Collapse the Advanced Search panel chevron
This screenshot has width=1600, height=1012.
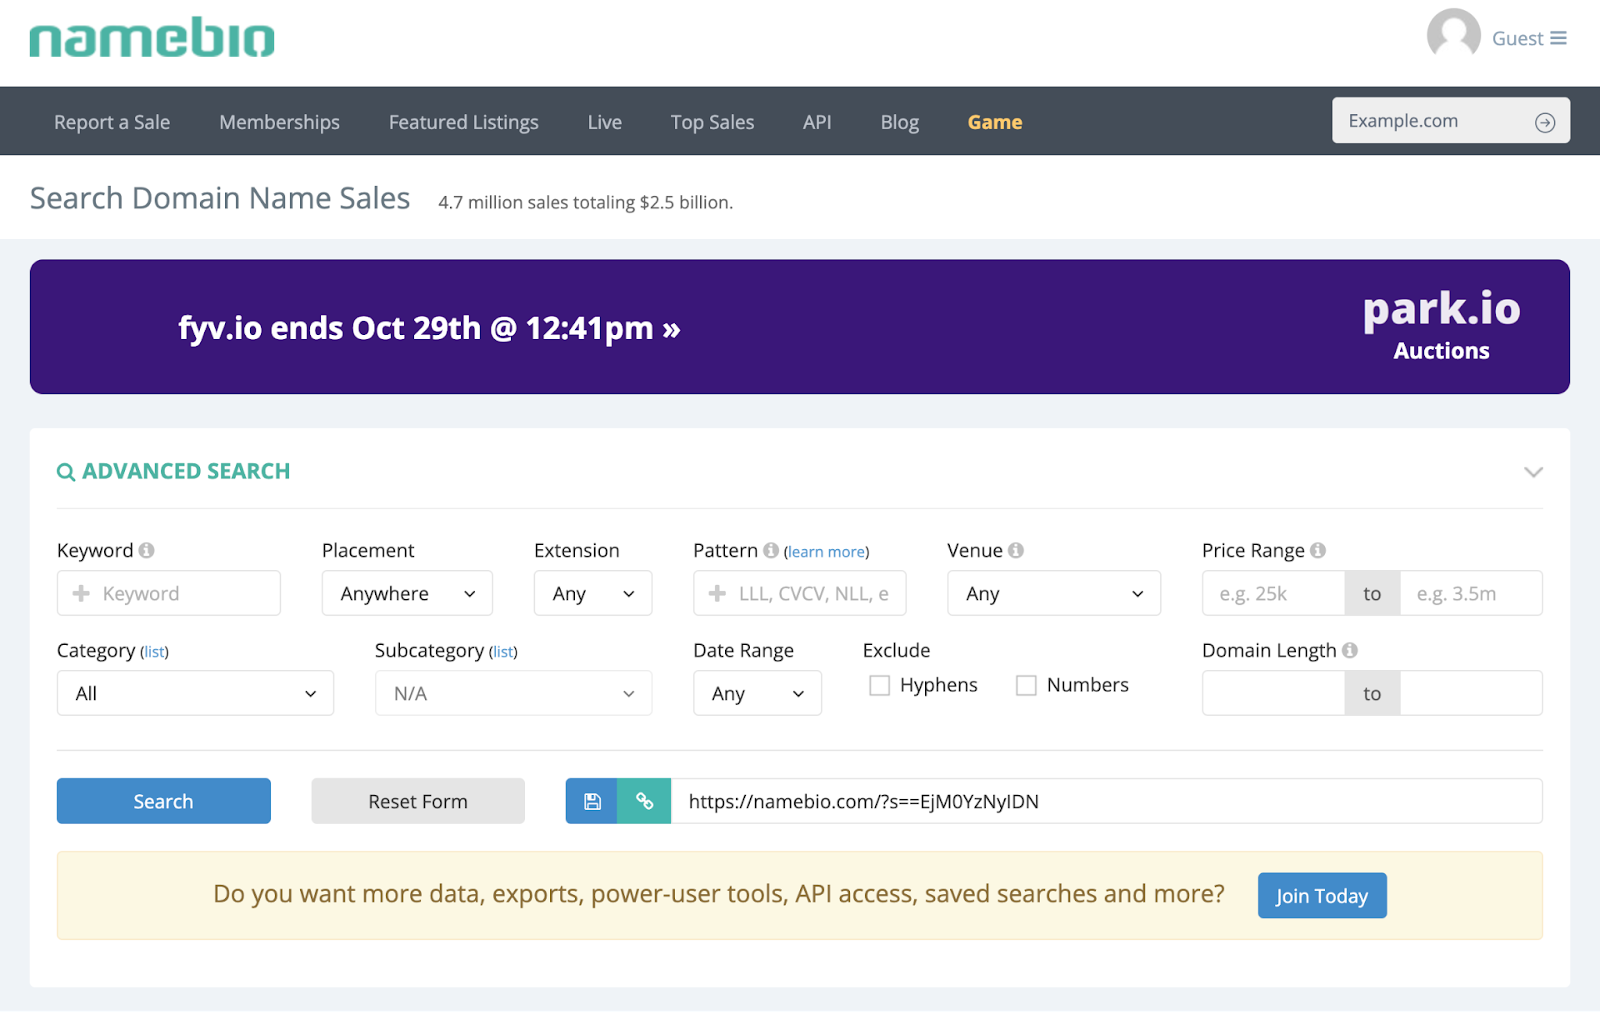coord(1532,471)
